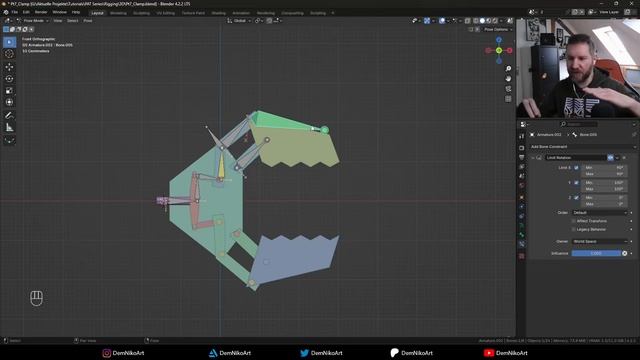Open Limit Rotation extra options dropdown arrow
640x360 pixels.
(x=617, y=158)
